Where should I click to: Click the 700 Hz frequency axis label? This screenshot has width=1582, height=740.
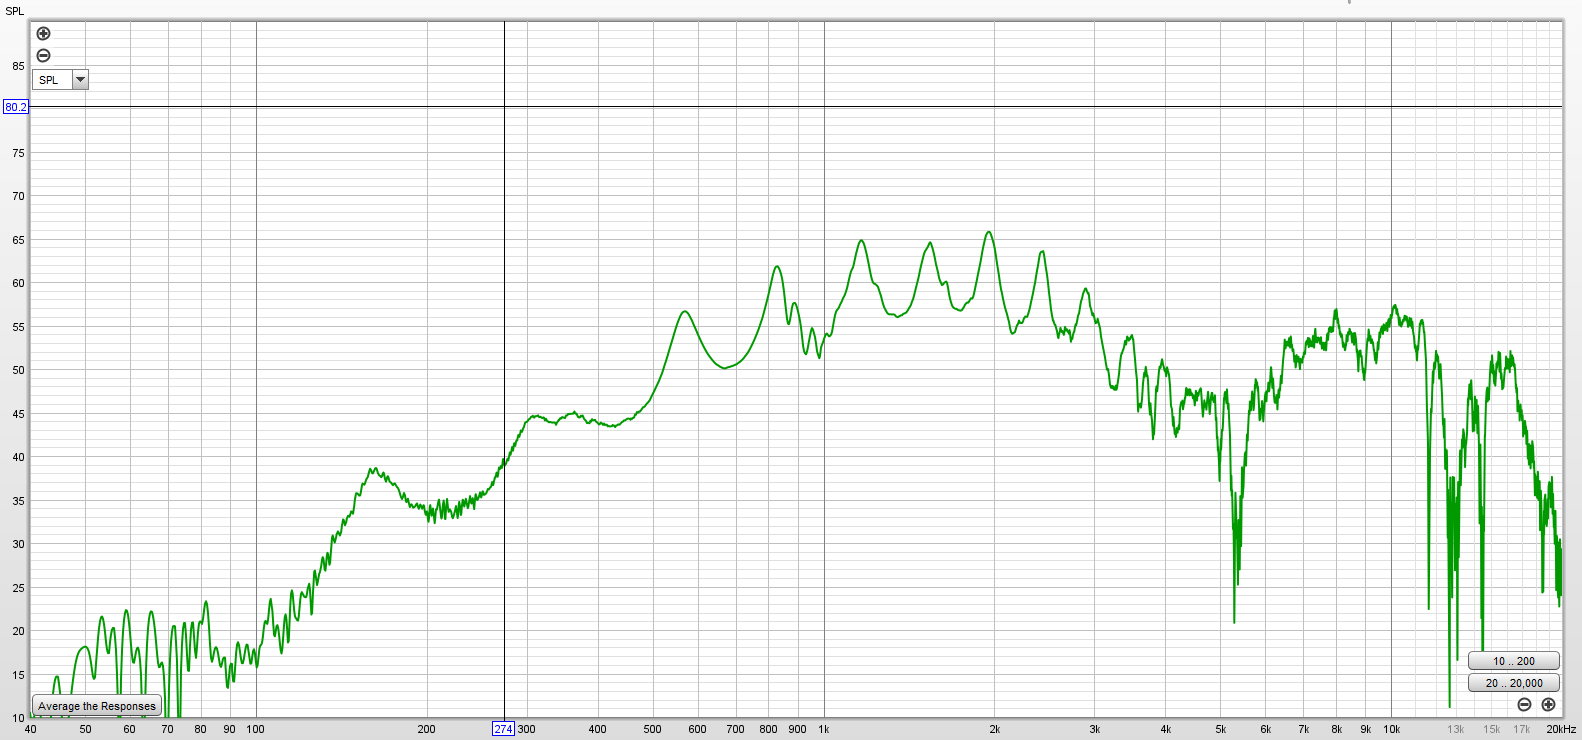(736, 729)
